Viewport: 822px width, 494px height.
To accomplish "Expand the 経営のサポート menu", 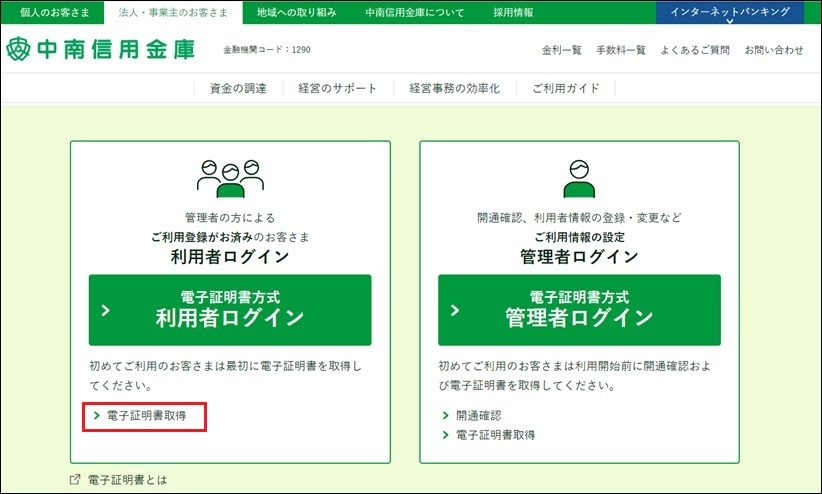I will (x=338, y=88).
